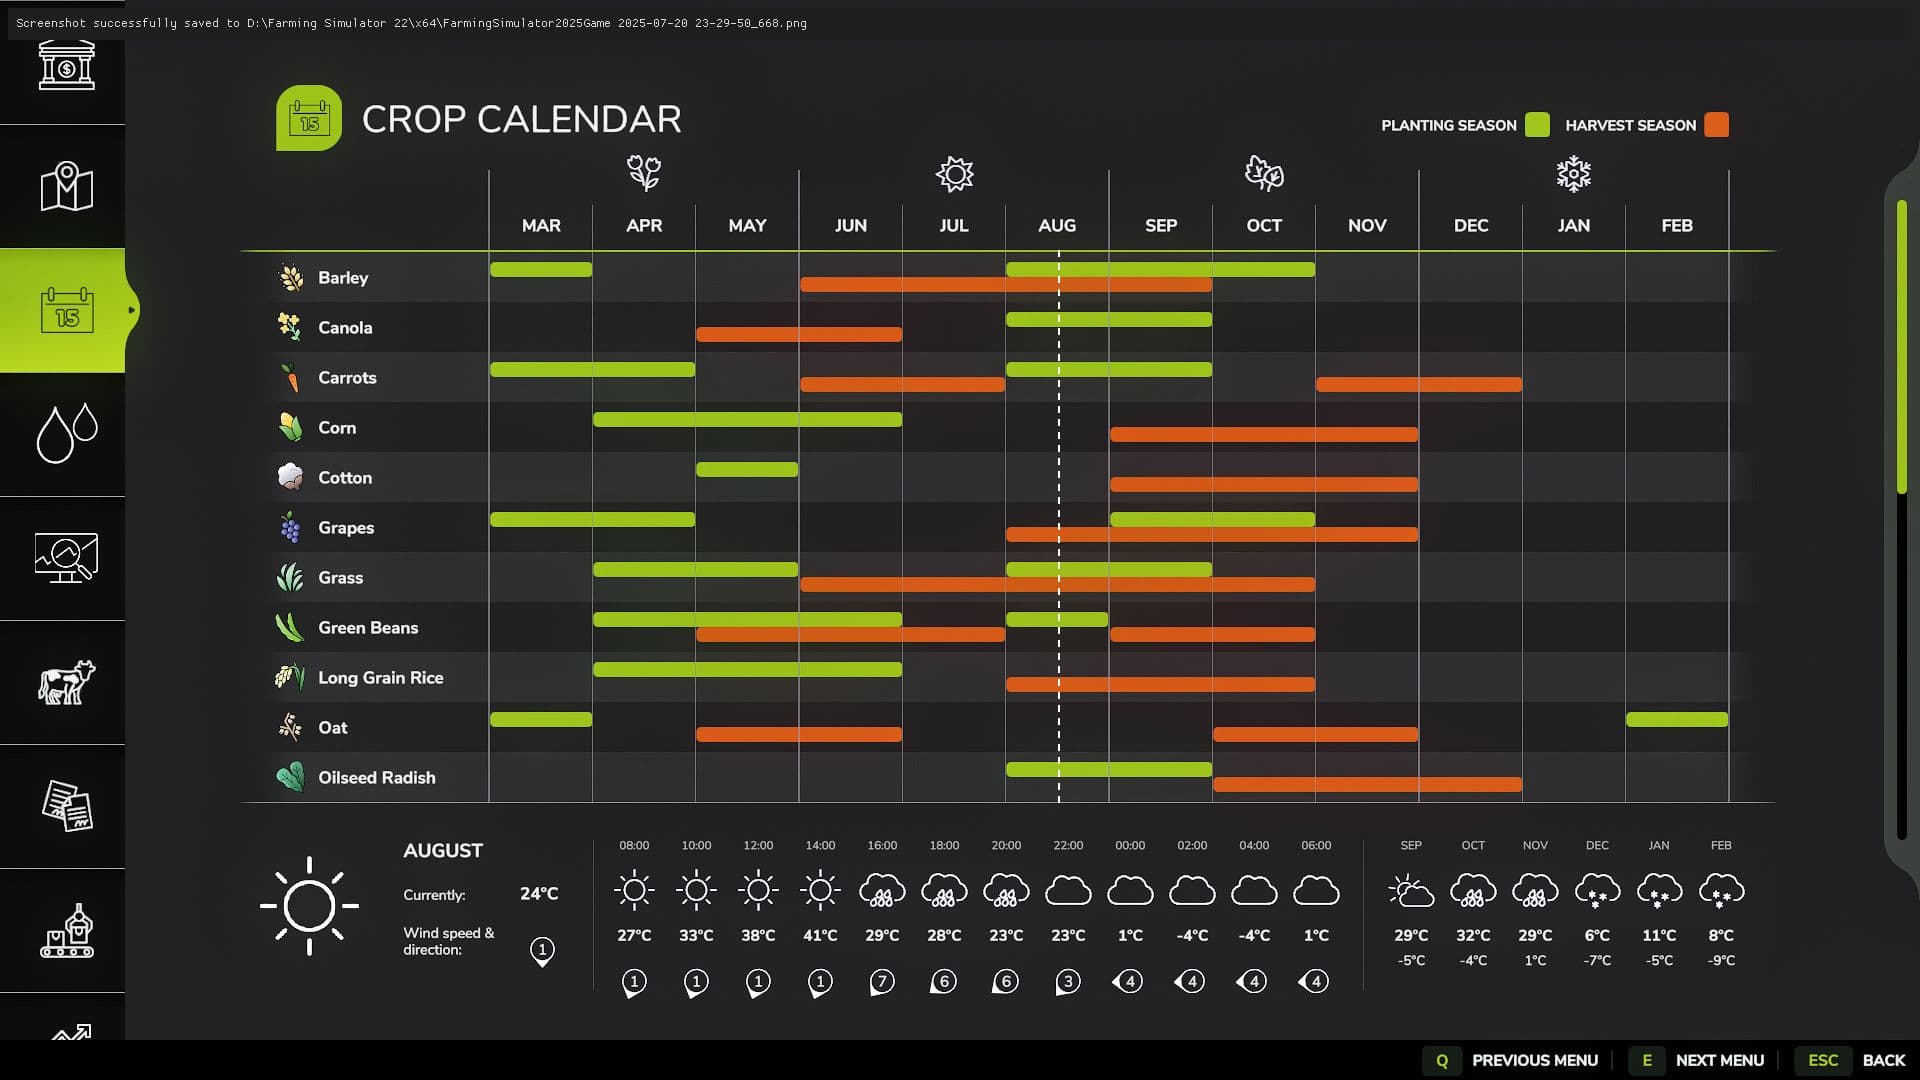Select the crop calendar sidebar icon
1920x1080 pixels.
[x=66, y=311]
